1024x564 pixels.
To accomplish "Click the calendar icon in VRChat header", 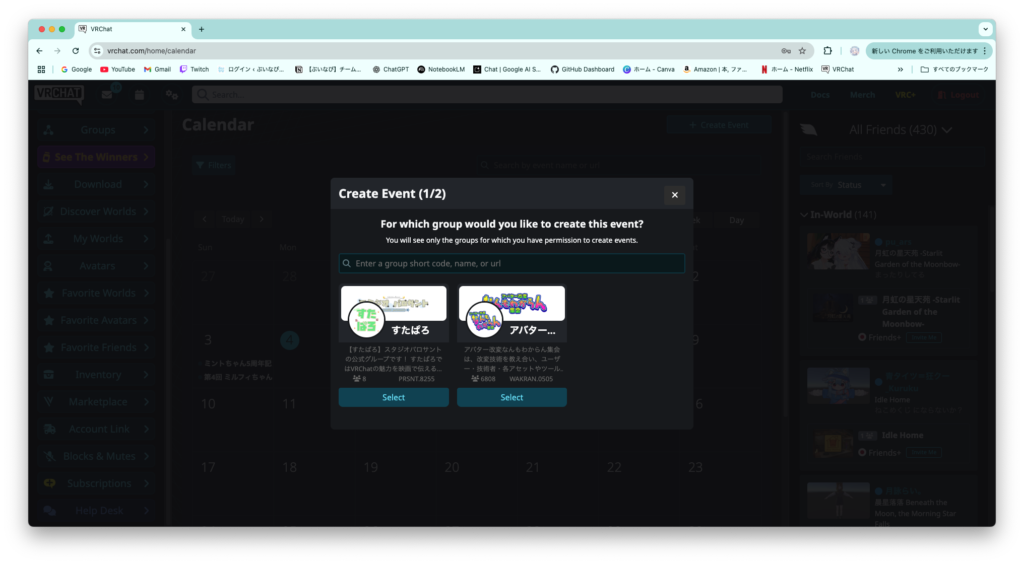I will pos(139,95).
